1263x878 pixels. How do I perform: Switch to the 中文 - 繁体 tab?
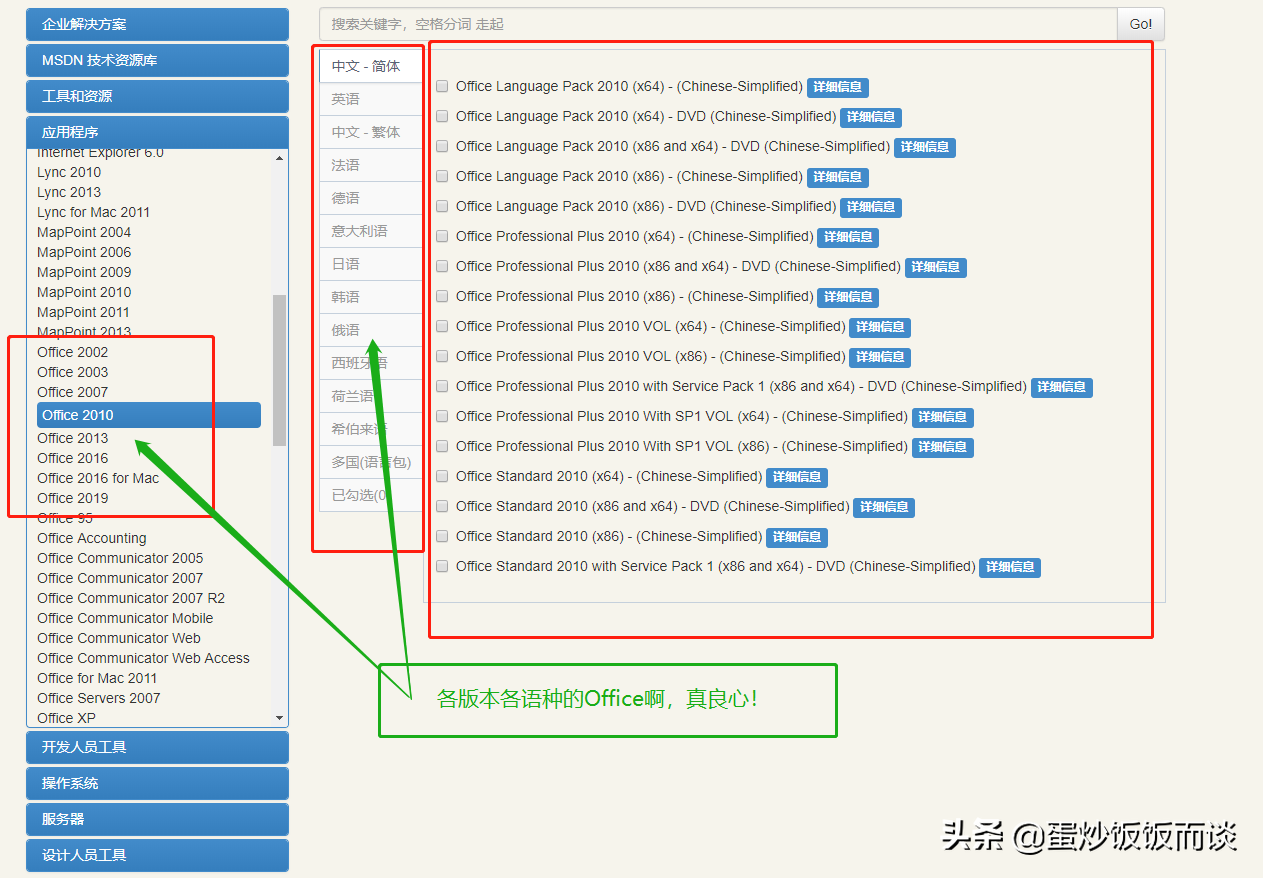pyautogui.click(x=370, y=132)
